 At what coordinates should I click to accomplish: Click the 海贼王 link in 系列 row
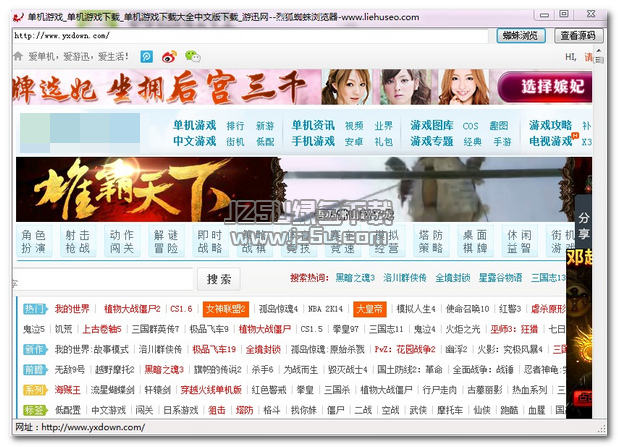click(67, 390)
